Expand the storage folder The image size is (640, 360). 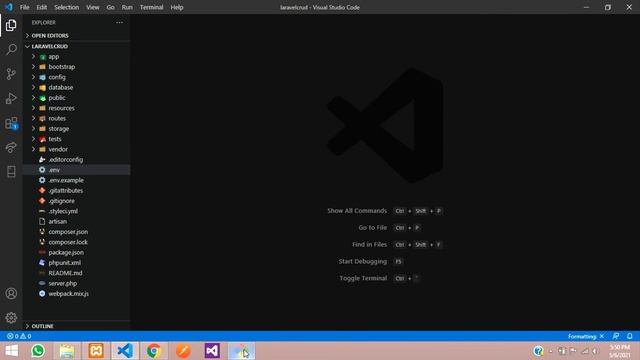tap(76, 129)
